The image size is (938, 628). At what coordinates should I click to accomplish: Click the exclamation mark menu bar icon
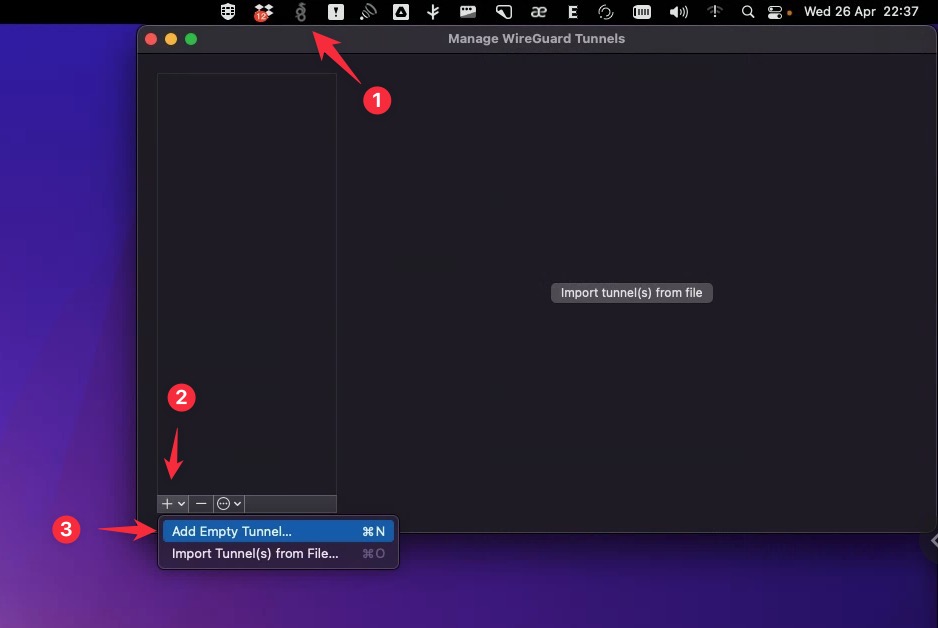[x=336, y=11]
